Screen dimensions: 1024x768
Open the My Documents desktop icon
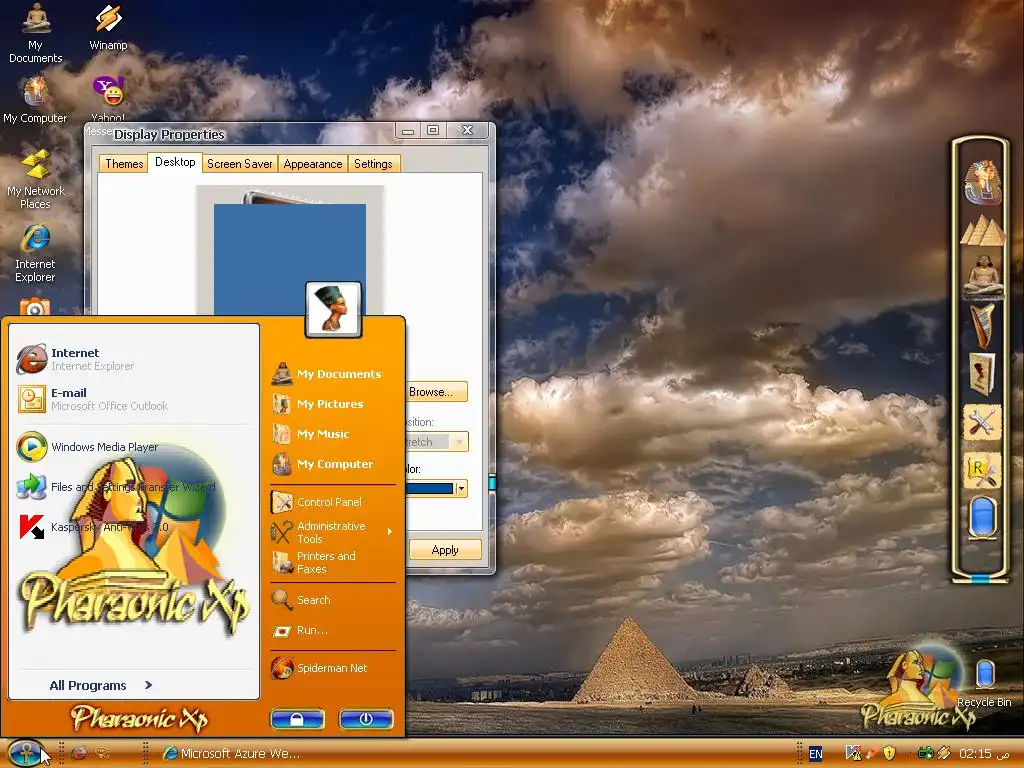[35, 33]
